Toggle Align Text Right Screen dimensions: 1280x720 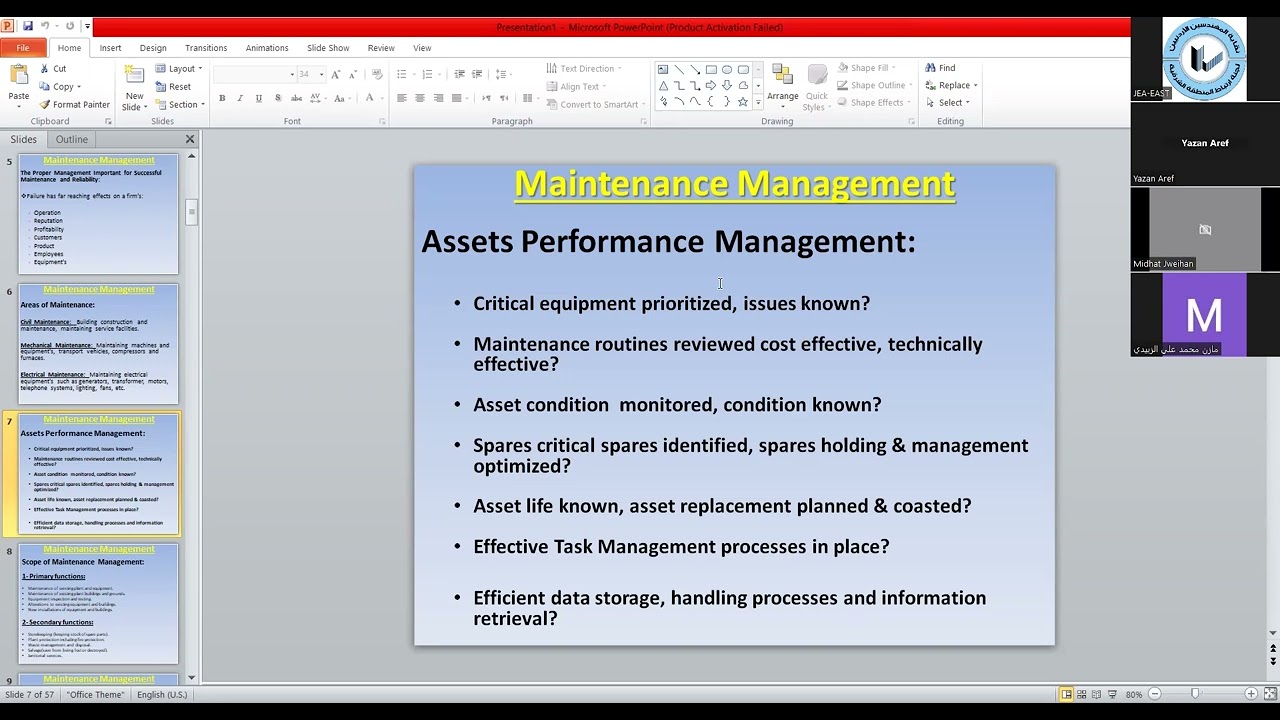[438, 98]
